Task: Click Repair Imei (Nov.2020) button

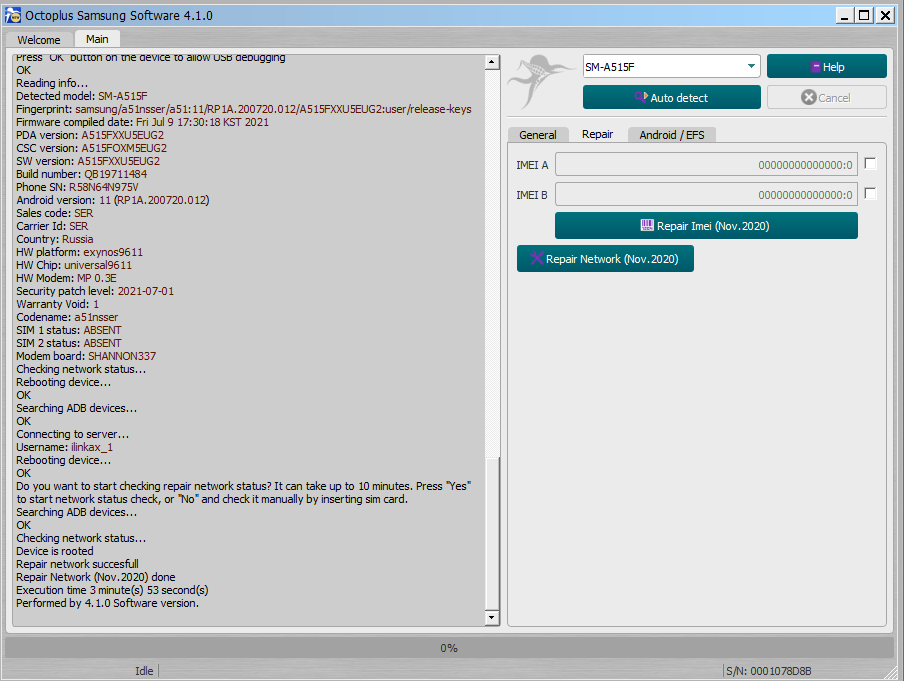Action: pyautogui.click(x=706, y=225)
